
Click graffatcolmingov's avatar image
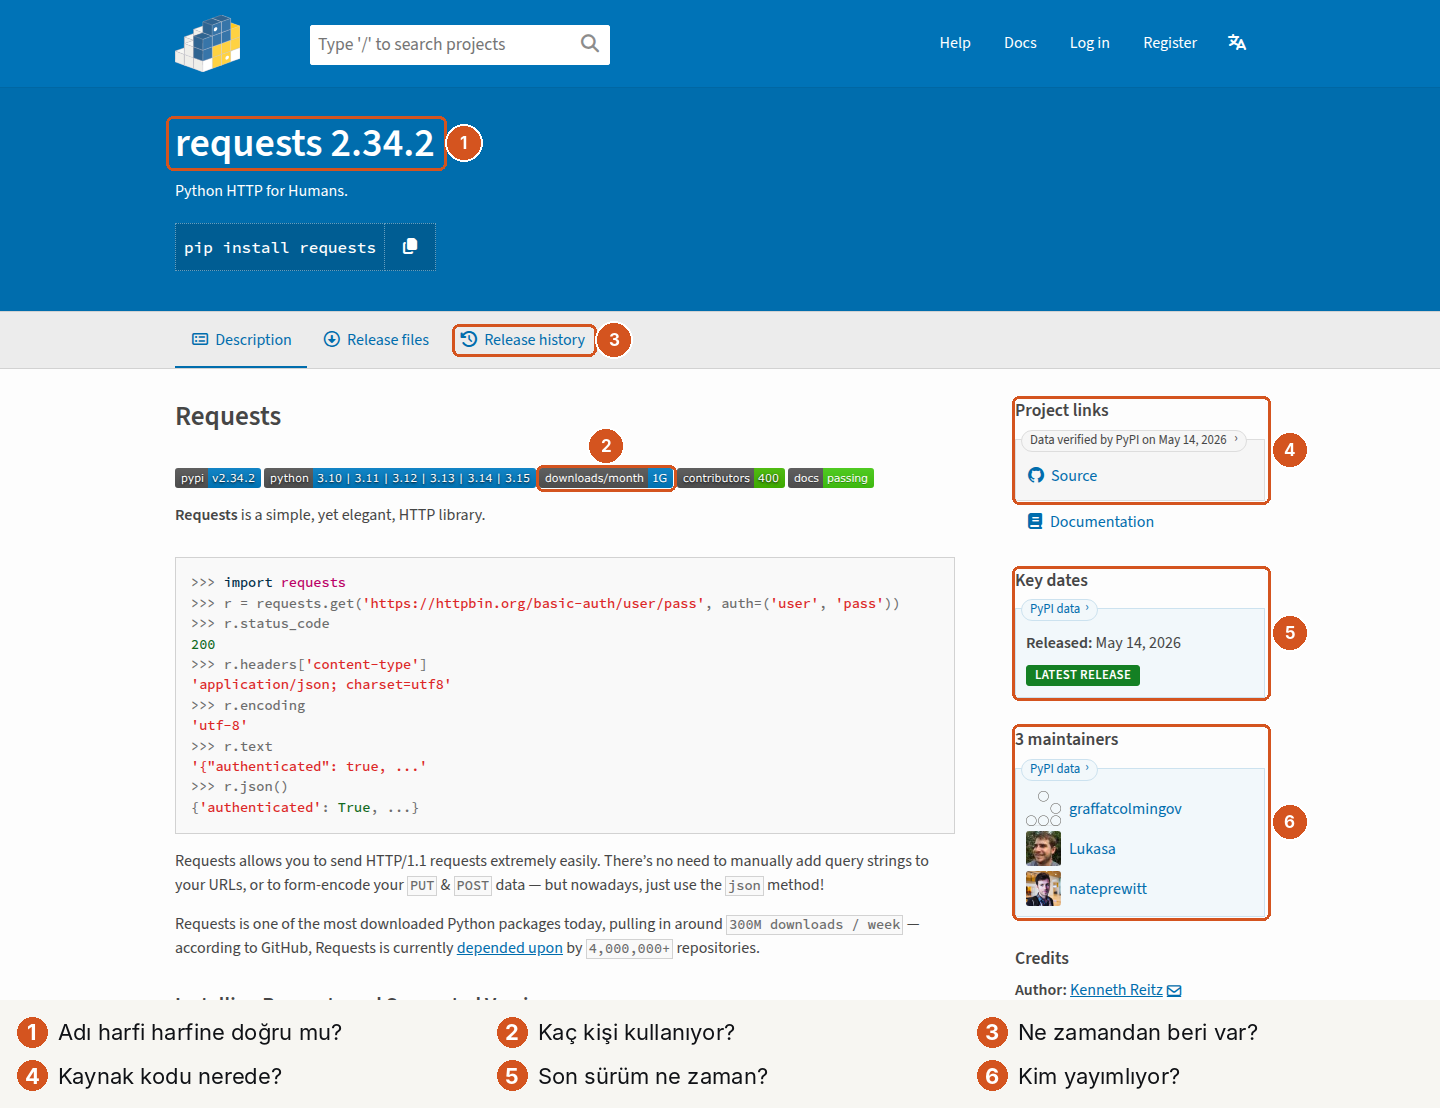point(1043,808)
